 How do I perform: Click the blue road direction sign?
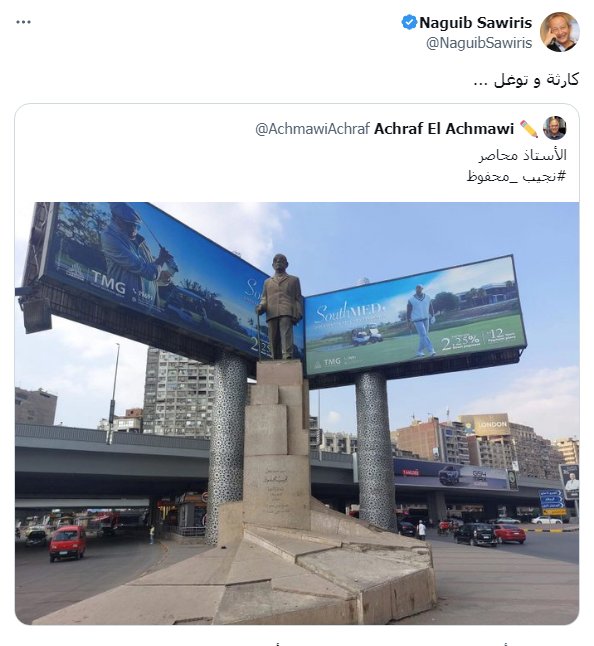click(x=552, y=501)
